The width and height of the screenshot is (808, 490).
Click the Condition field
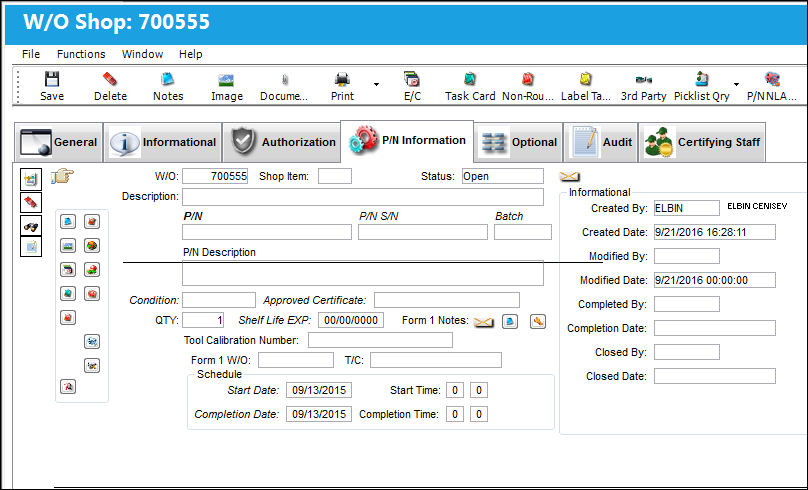coord(219,300)
